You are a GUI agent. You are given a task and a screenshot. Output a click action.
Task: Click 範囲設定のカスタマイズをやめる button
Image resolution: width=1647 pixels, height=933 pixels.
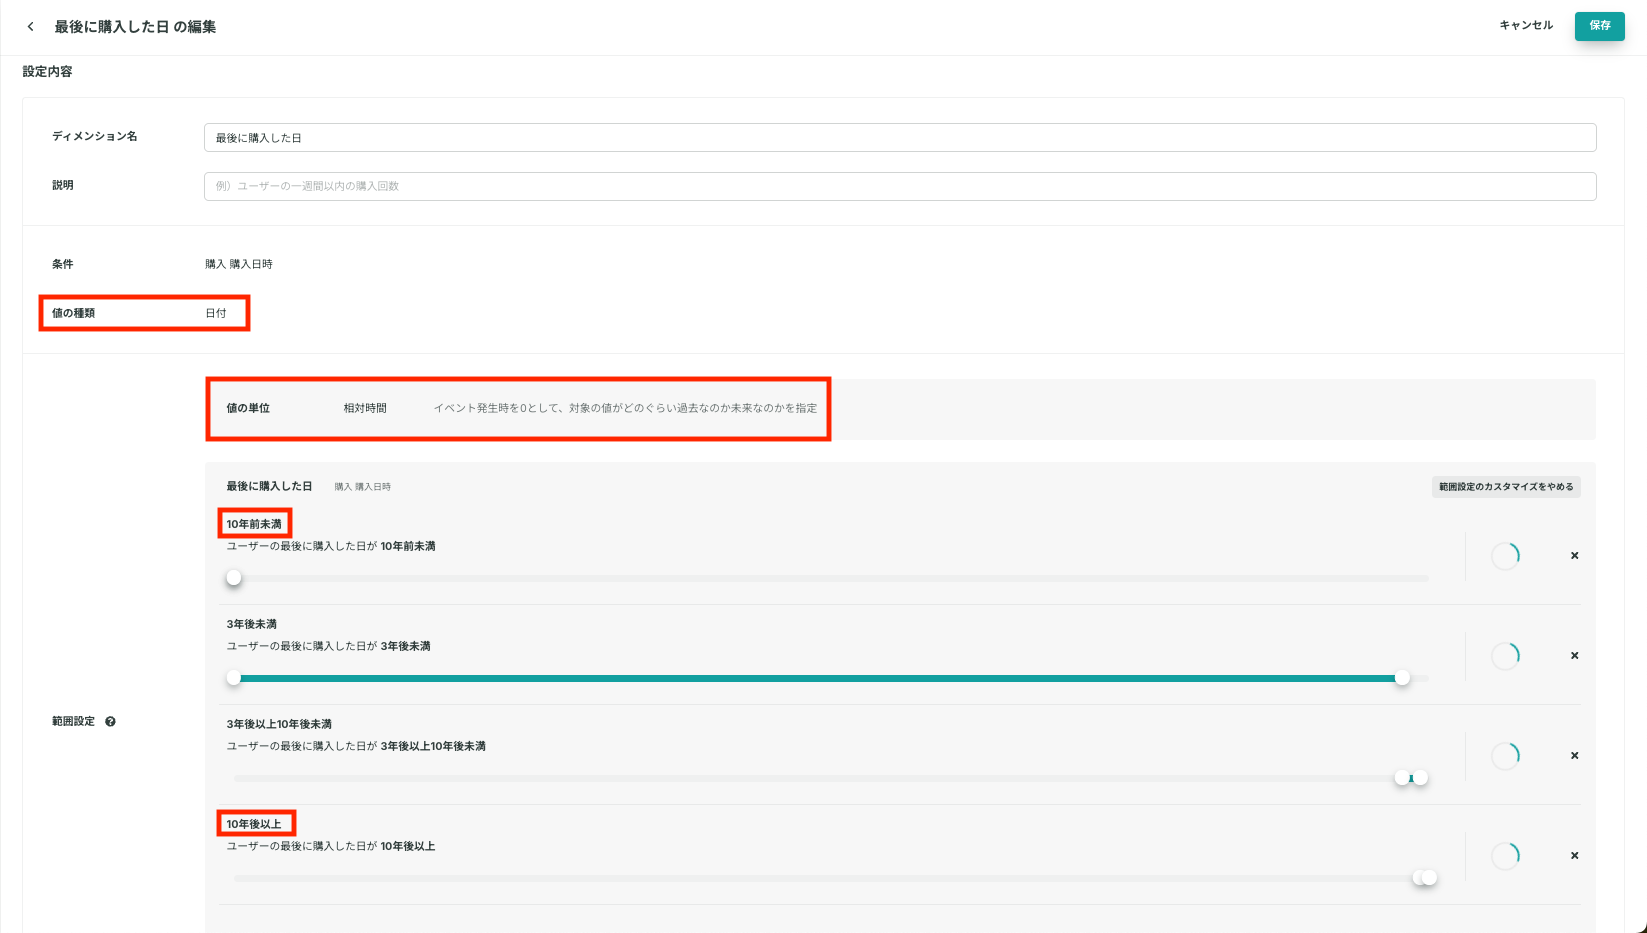click(x=1506, y=487)
